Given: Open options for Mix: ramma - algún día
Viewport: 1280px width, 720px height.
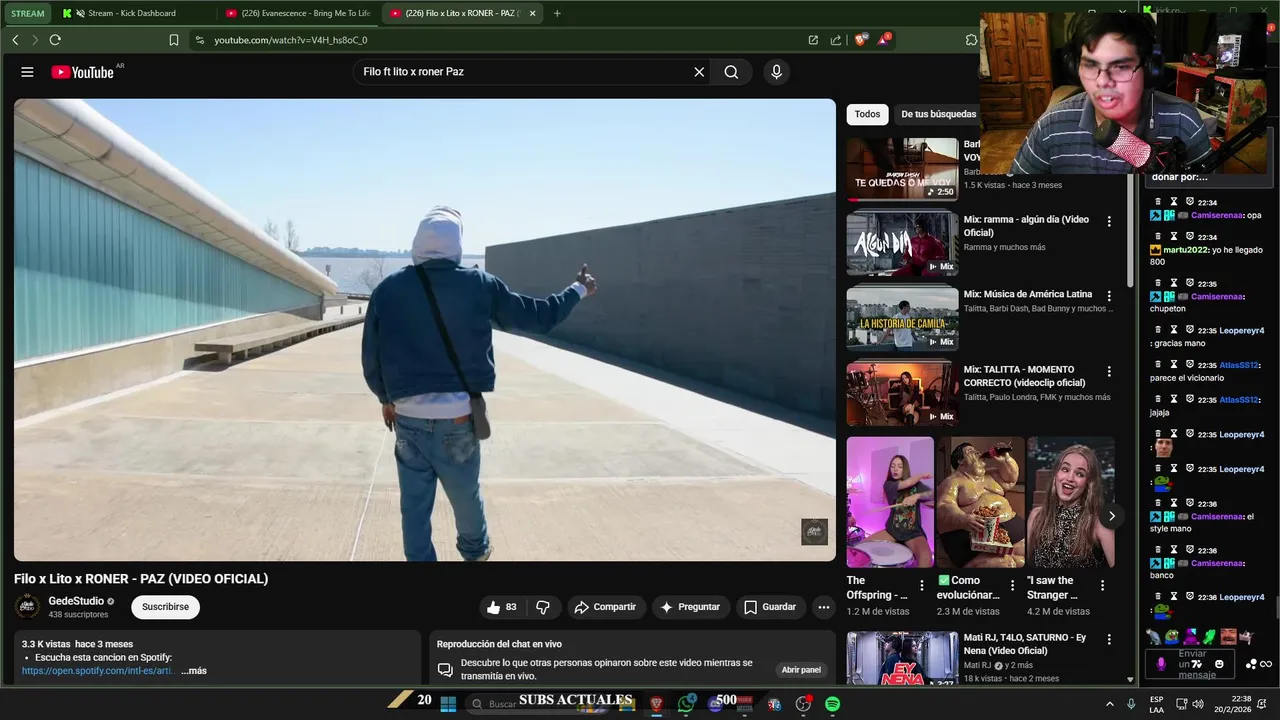Looking at the screenshot, I should (x=1108, y=221).
